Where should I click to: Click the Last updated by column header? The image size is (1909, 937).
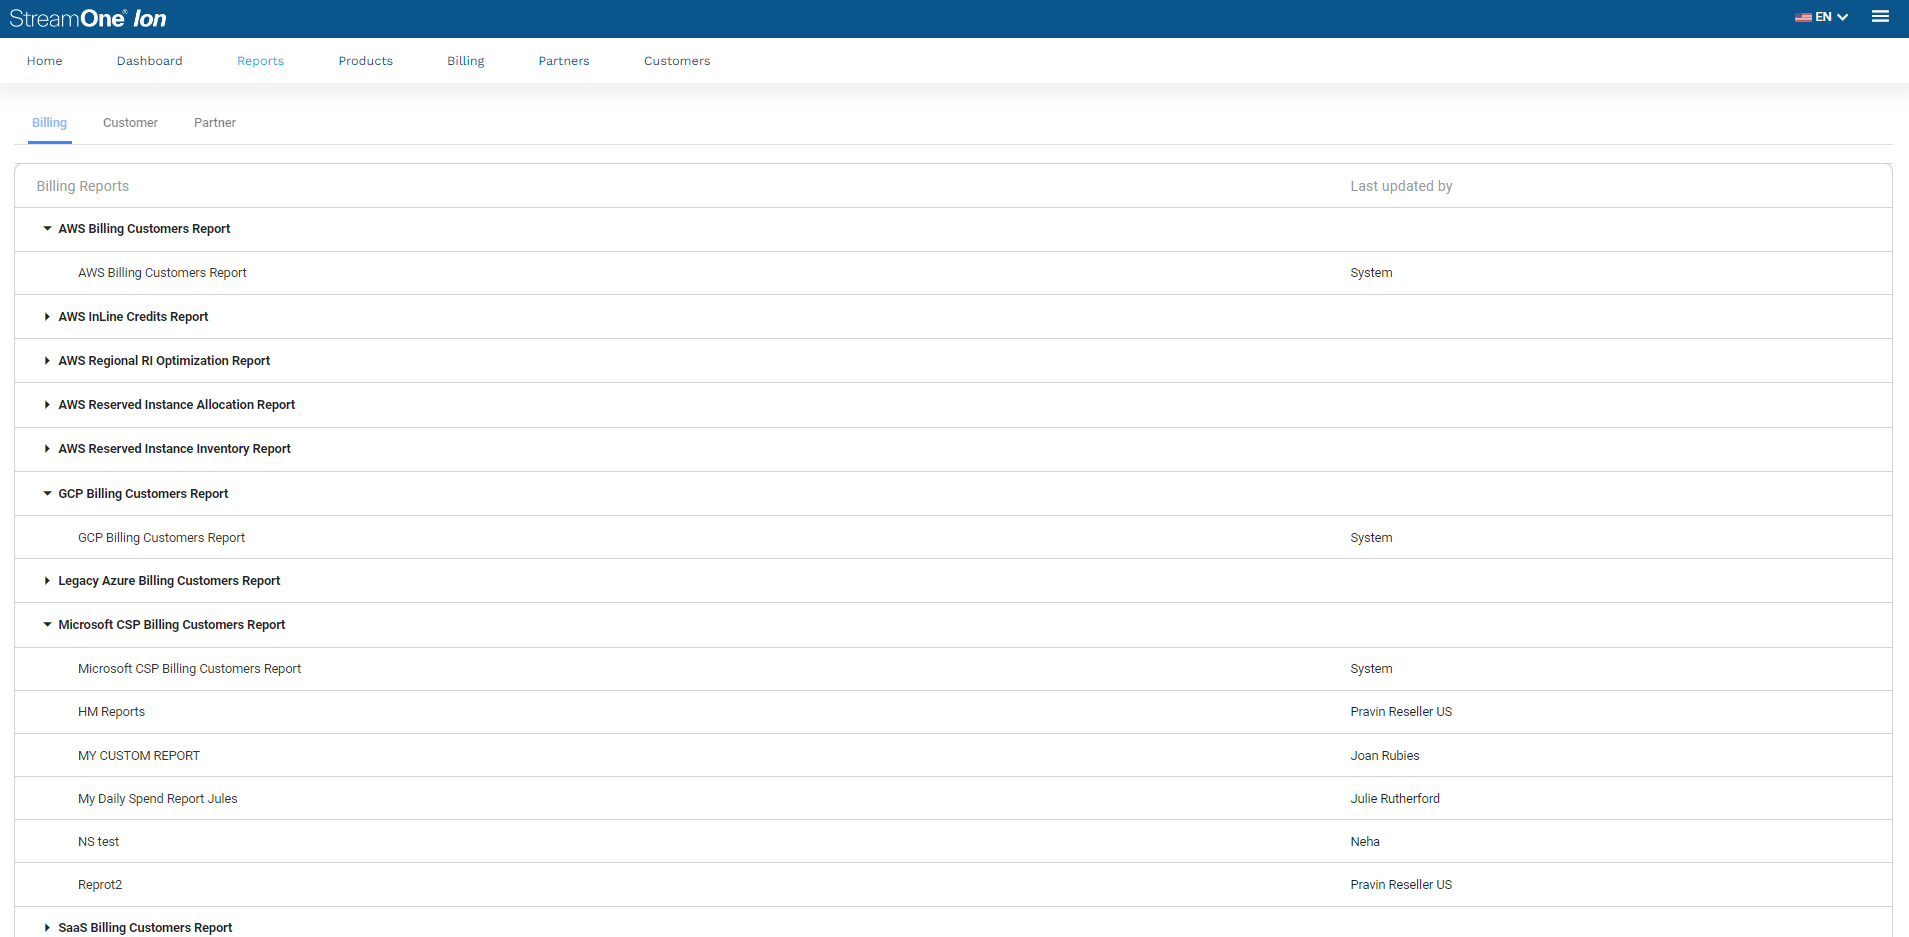pos(1401,186)
